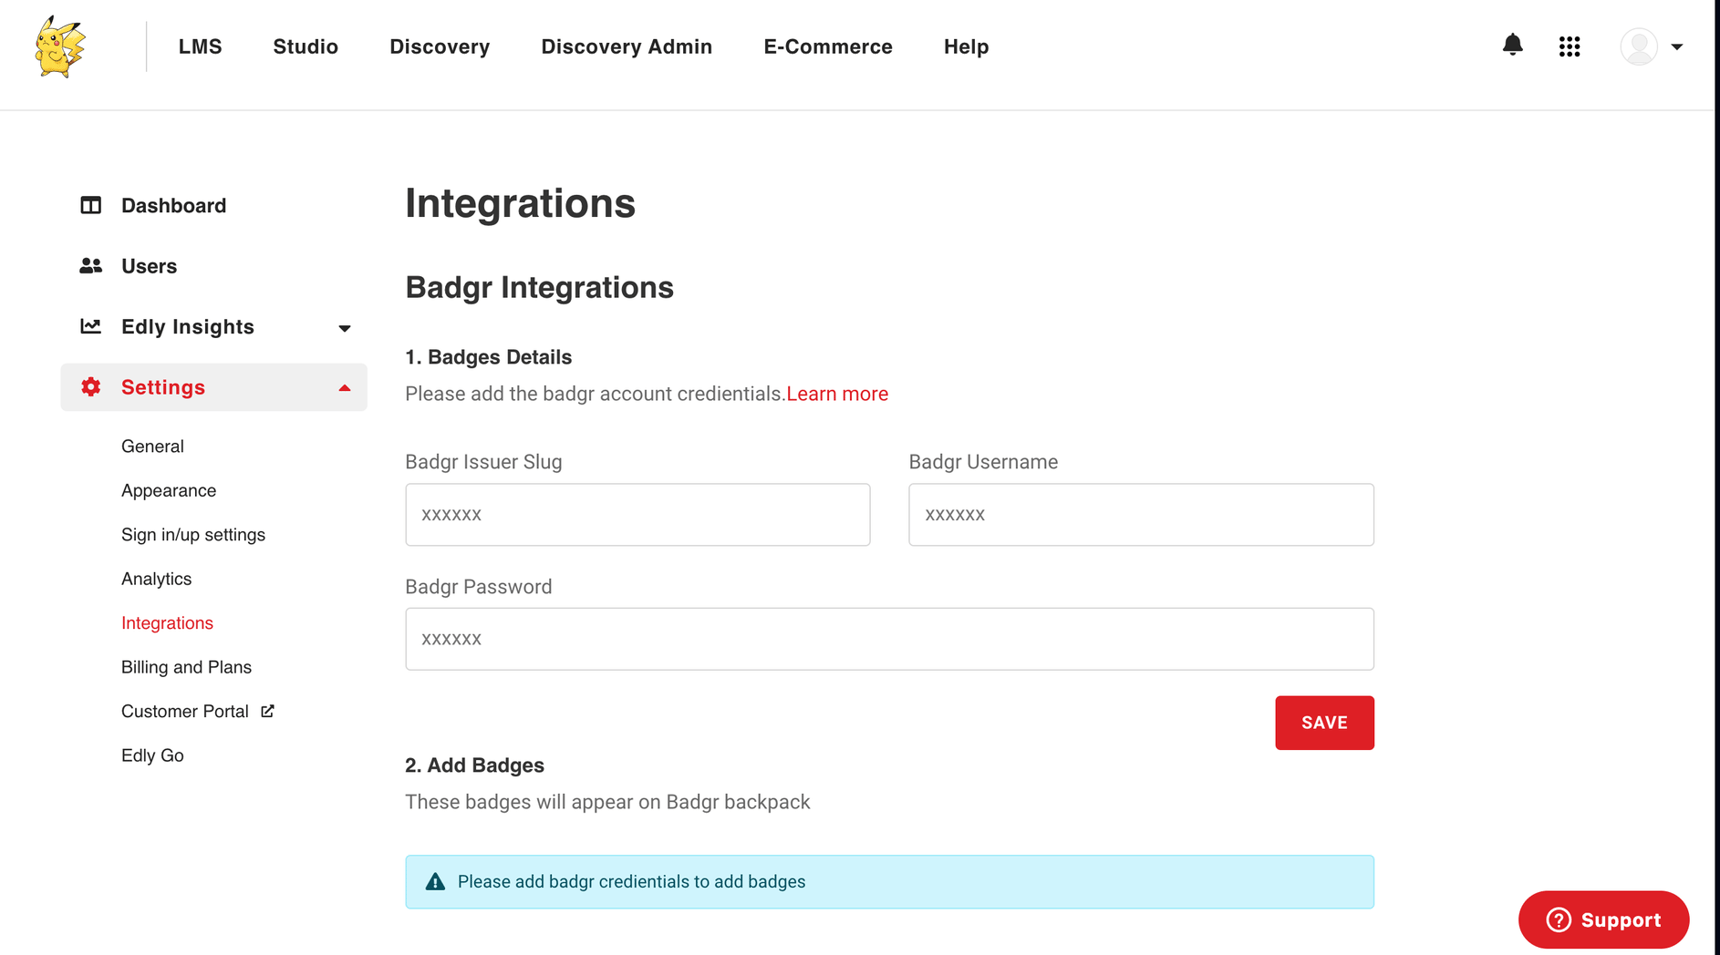Open the profile account dropdown
This screenshot has width=1720, height=955.
click(x=1650, y=46)
